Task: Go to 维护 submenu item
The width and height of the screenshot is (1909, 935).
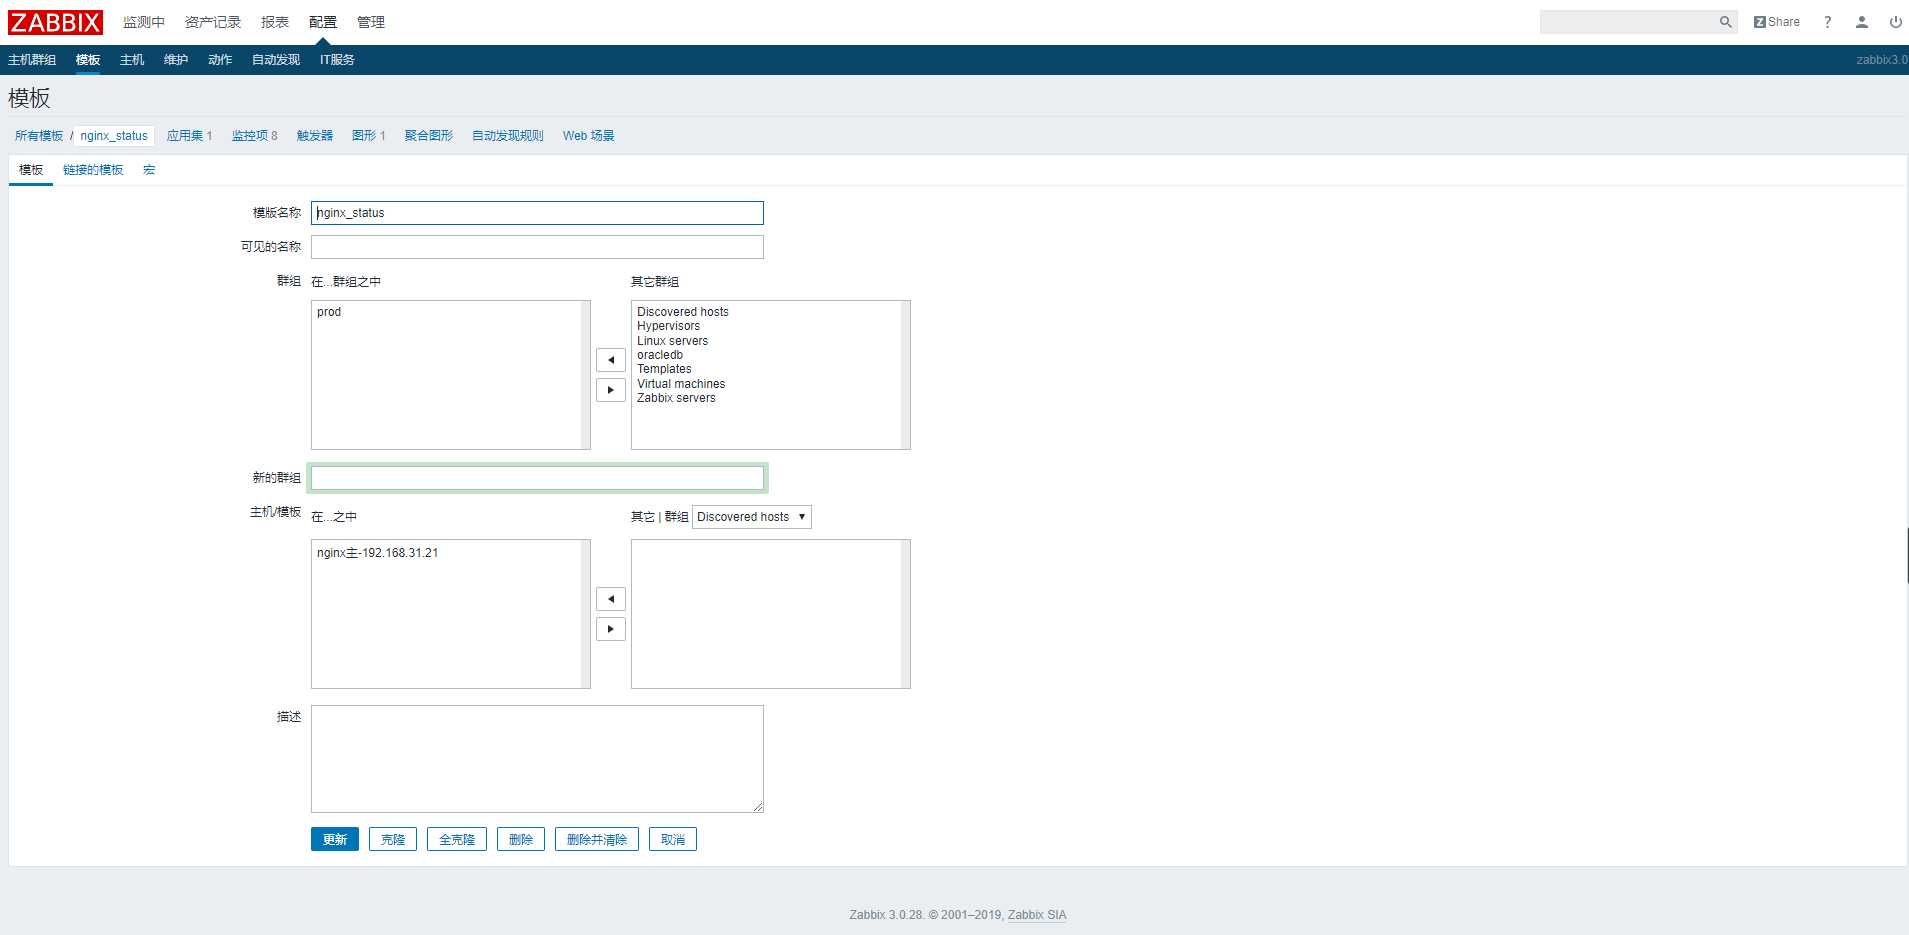Action: pyautogui.click(x=176, y=60)
